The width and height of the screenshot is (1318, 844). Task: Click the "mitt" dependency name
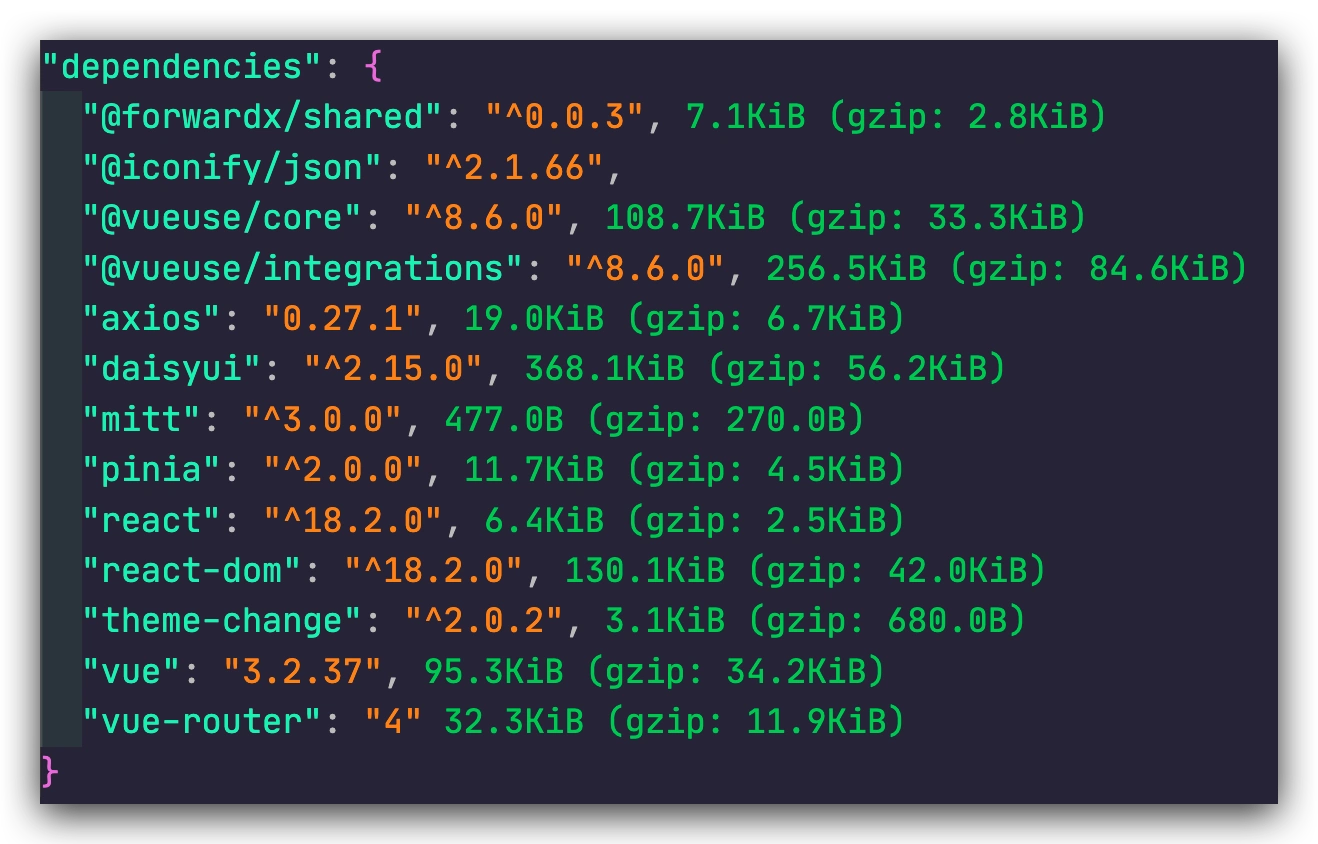click(142, 419)
